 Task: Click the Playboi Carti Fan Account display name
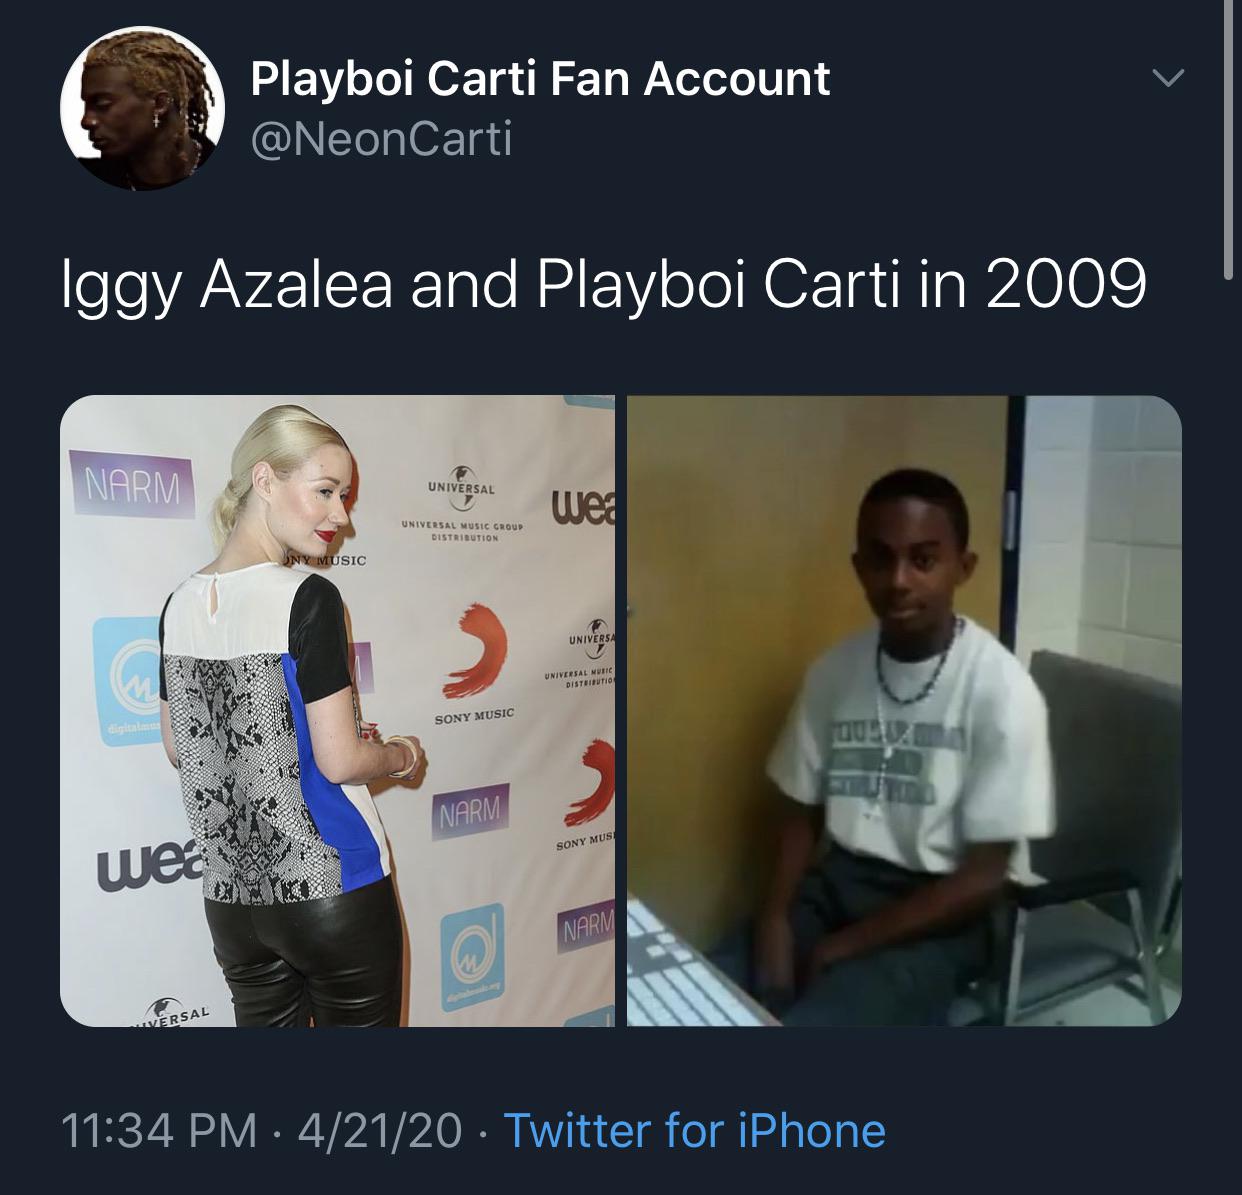[540, 78]
